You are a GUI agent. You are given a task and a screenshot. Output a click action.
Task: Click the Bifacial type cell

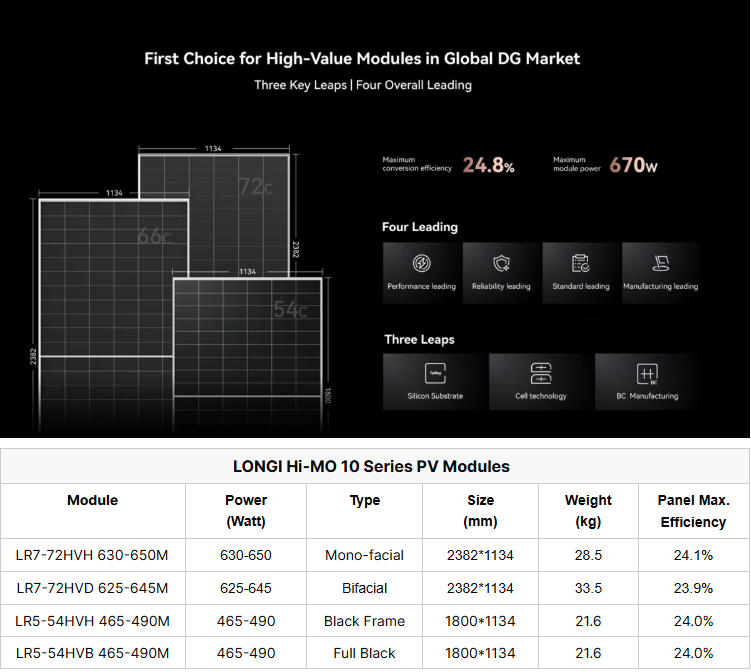pyautogui.click(x=364, y=588)
